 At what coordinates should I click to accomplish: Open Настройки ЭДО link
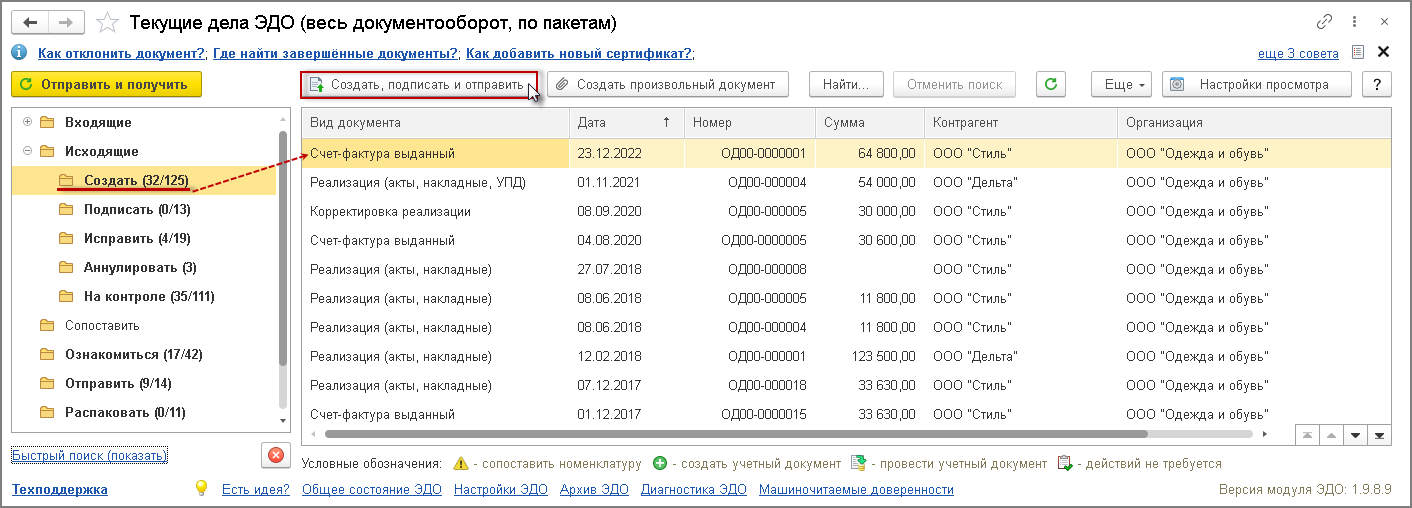click(x=500, y=489)
